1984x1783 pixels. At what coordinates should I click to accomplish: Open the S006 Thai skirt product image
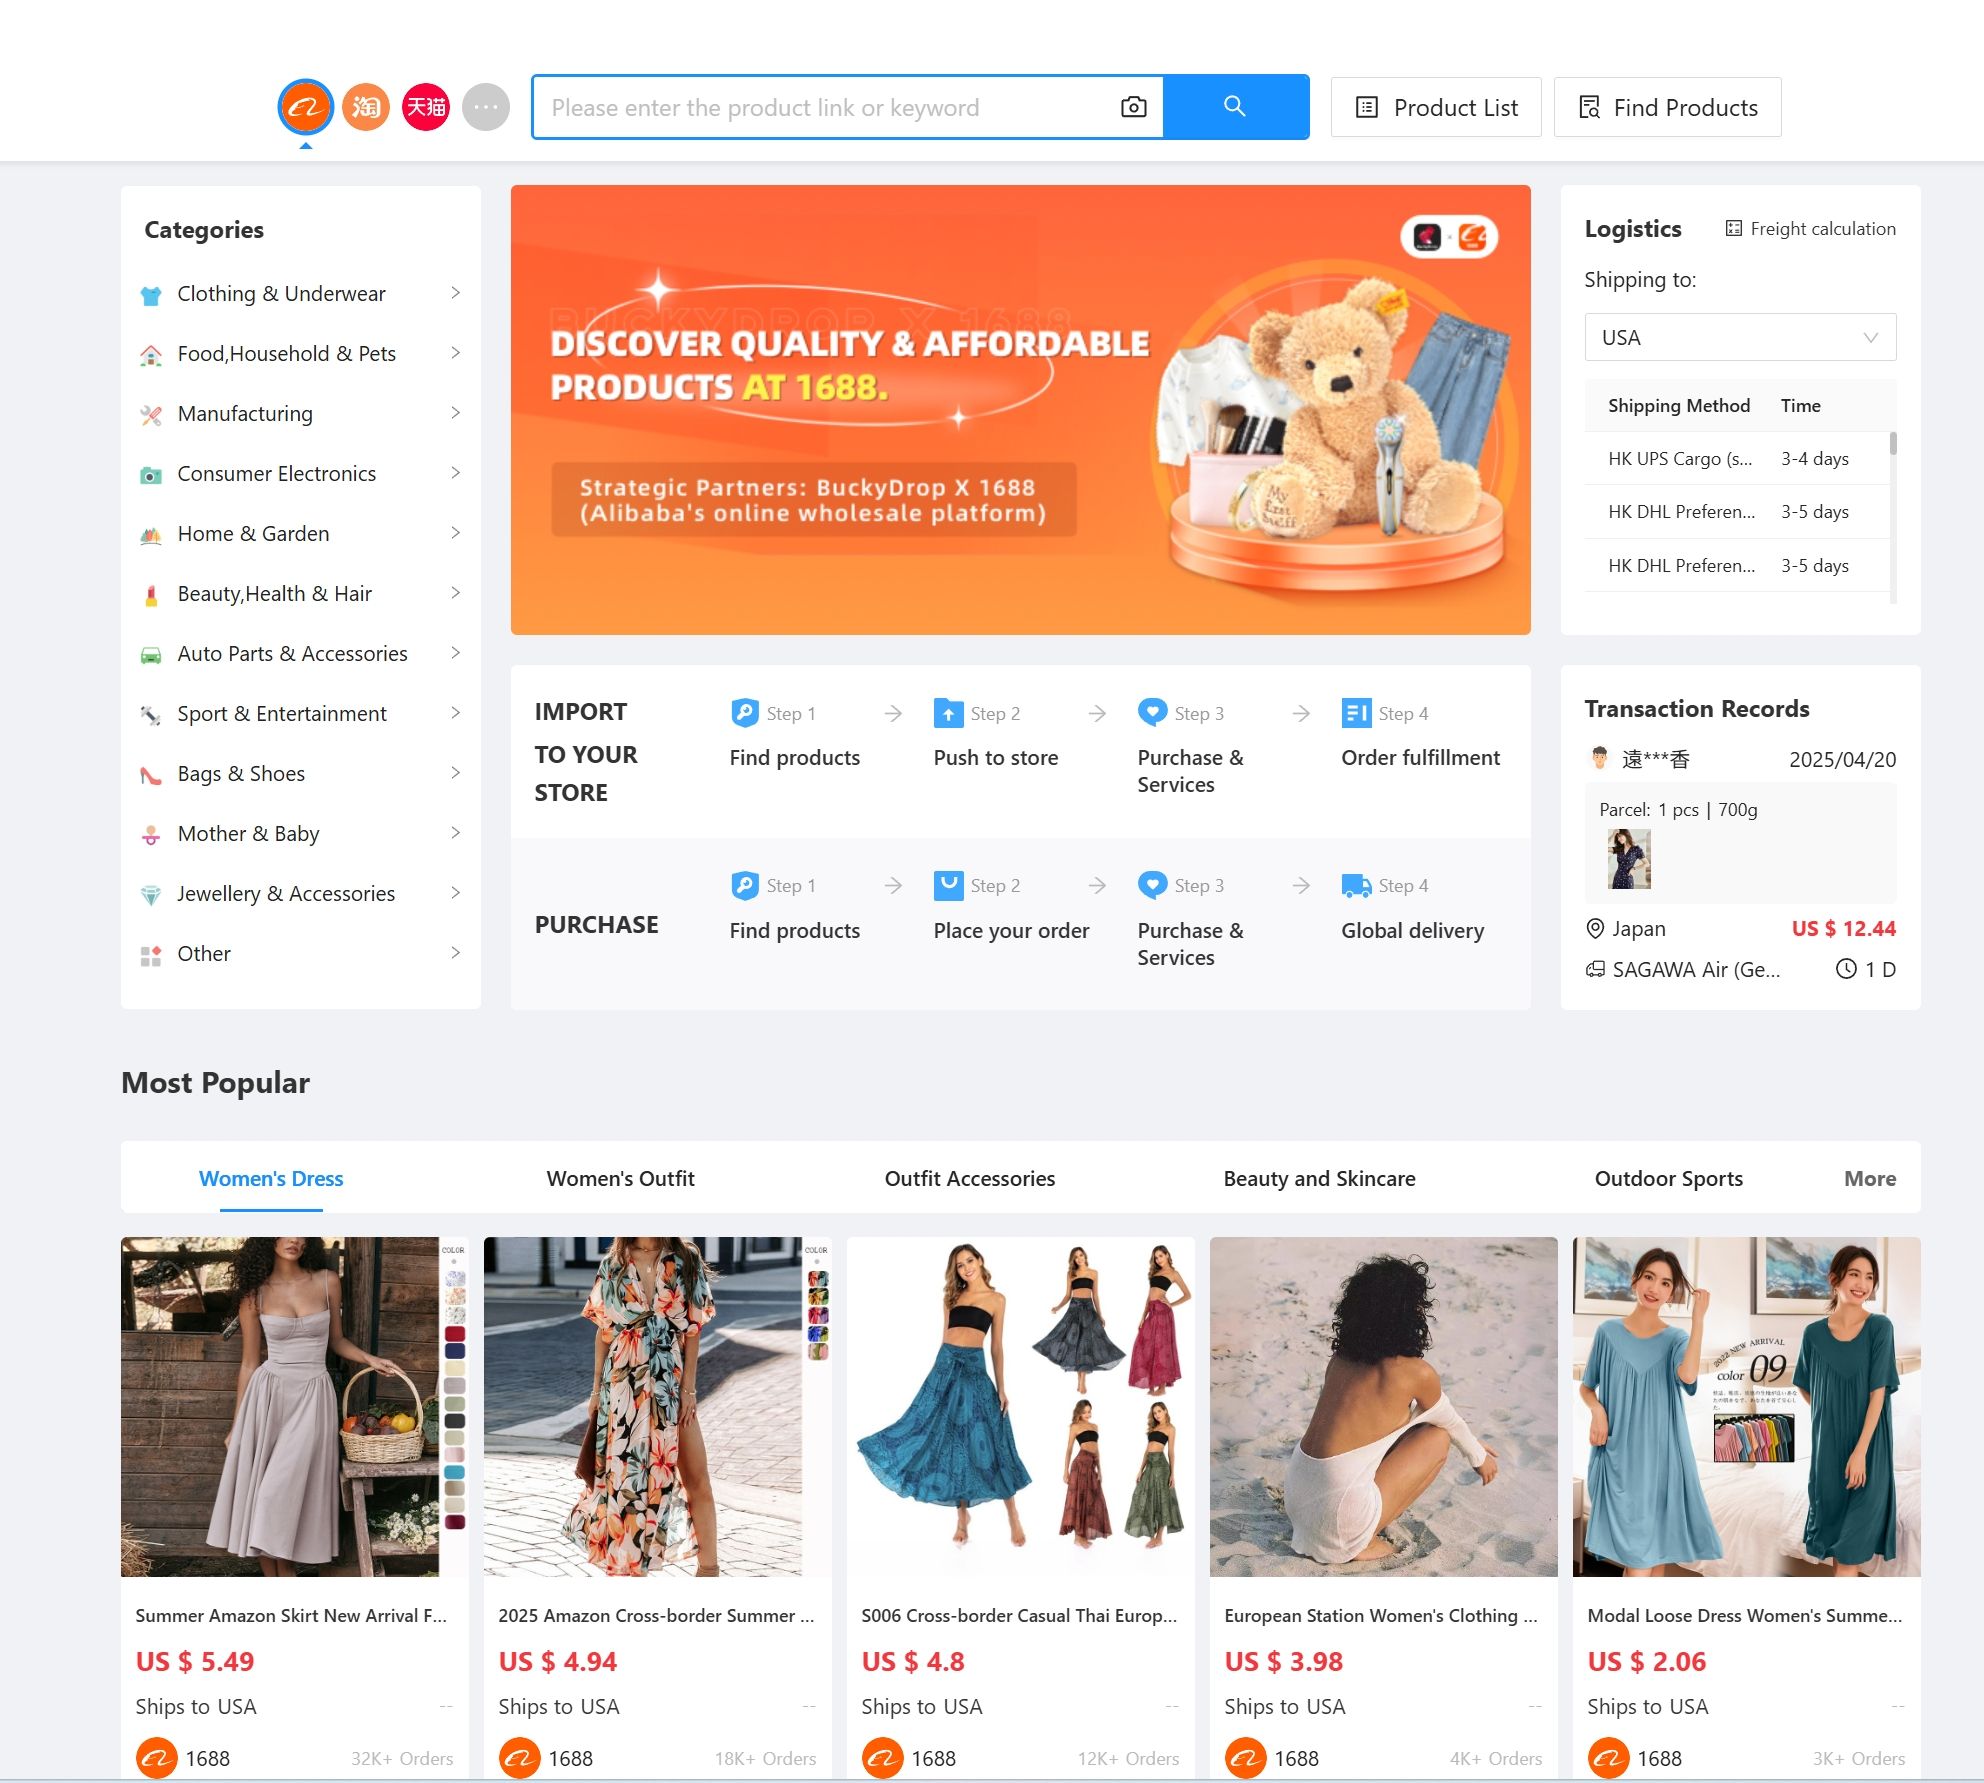click(x=1020, y=1406)
